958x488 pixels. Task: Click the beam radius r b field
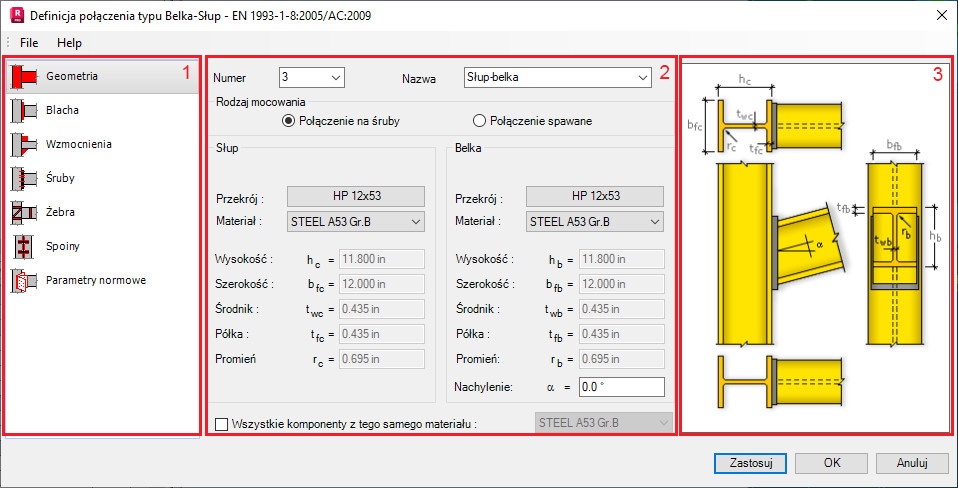tap(621, 359)
